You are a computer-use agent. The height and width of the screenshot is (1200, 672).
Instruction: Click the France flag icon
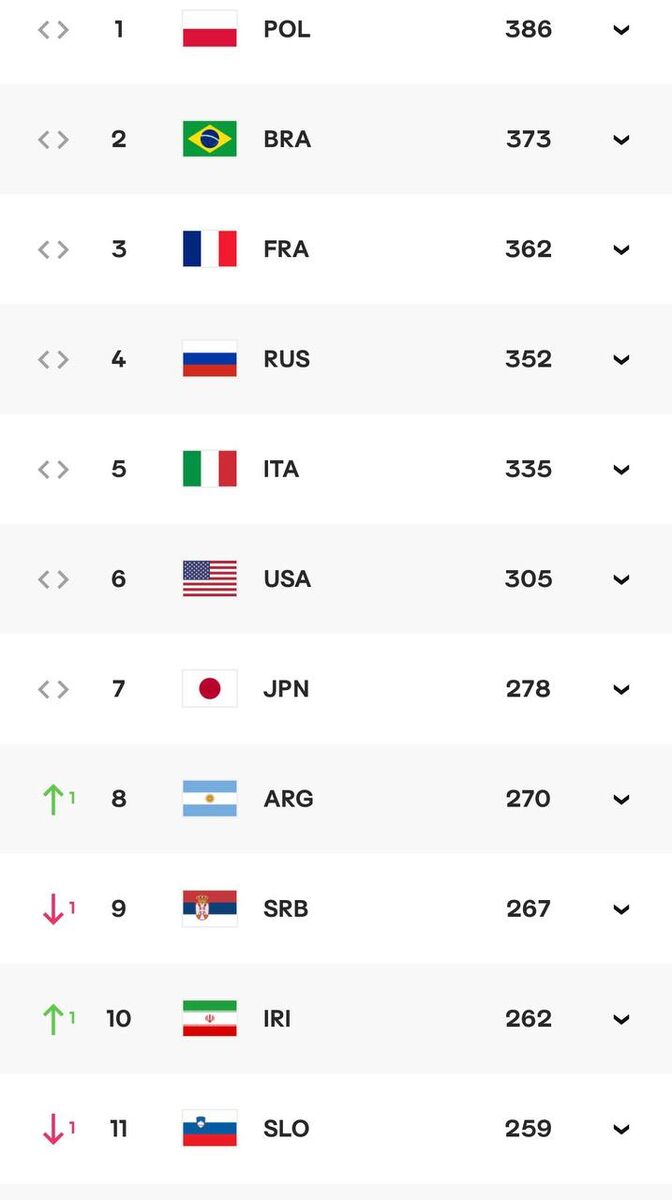[x=210, y=249]
